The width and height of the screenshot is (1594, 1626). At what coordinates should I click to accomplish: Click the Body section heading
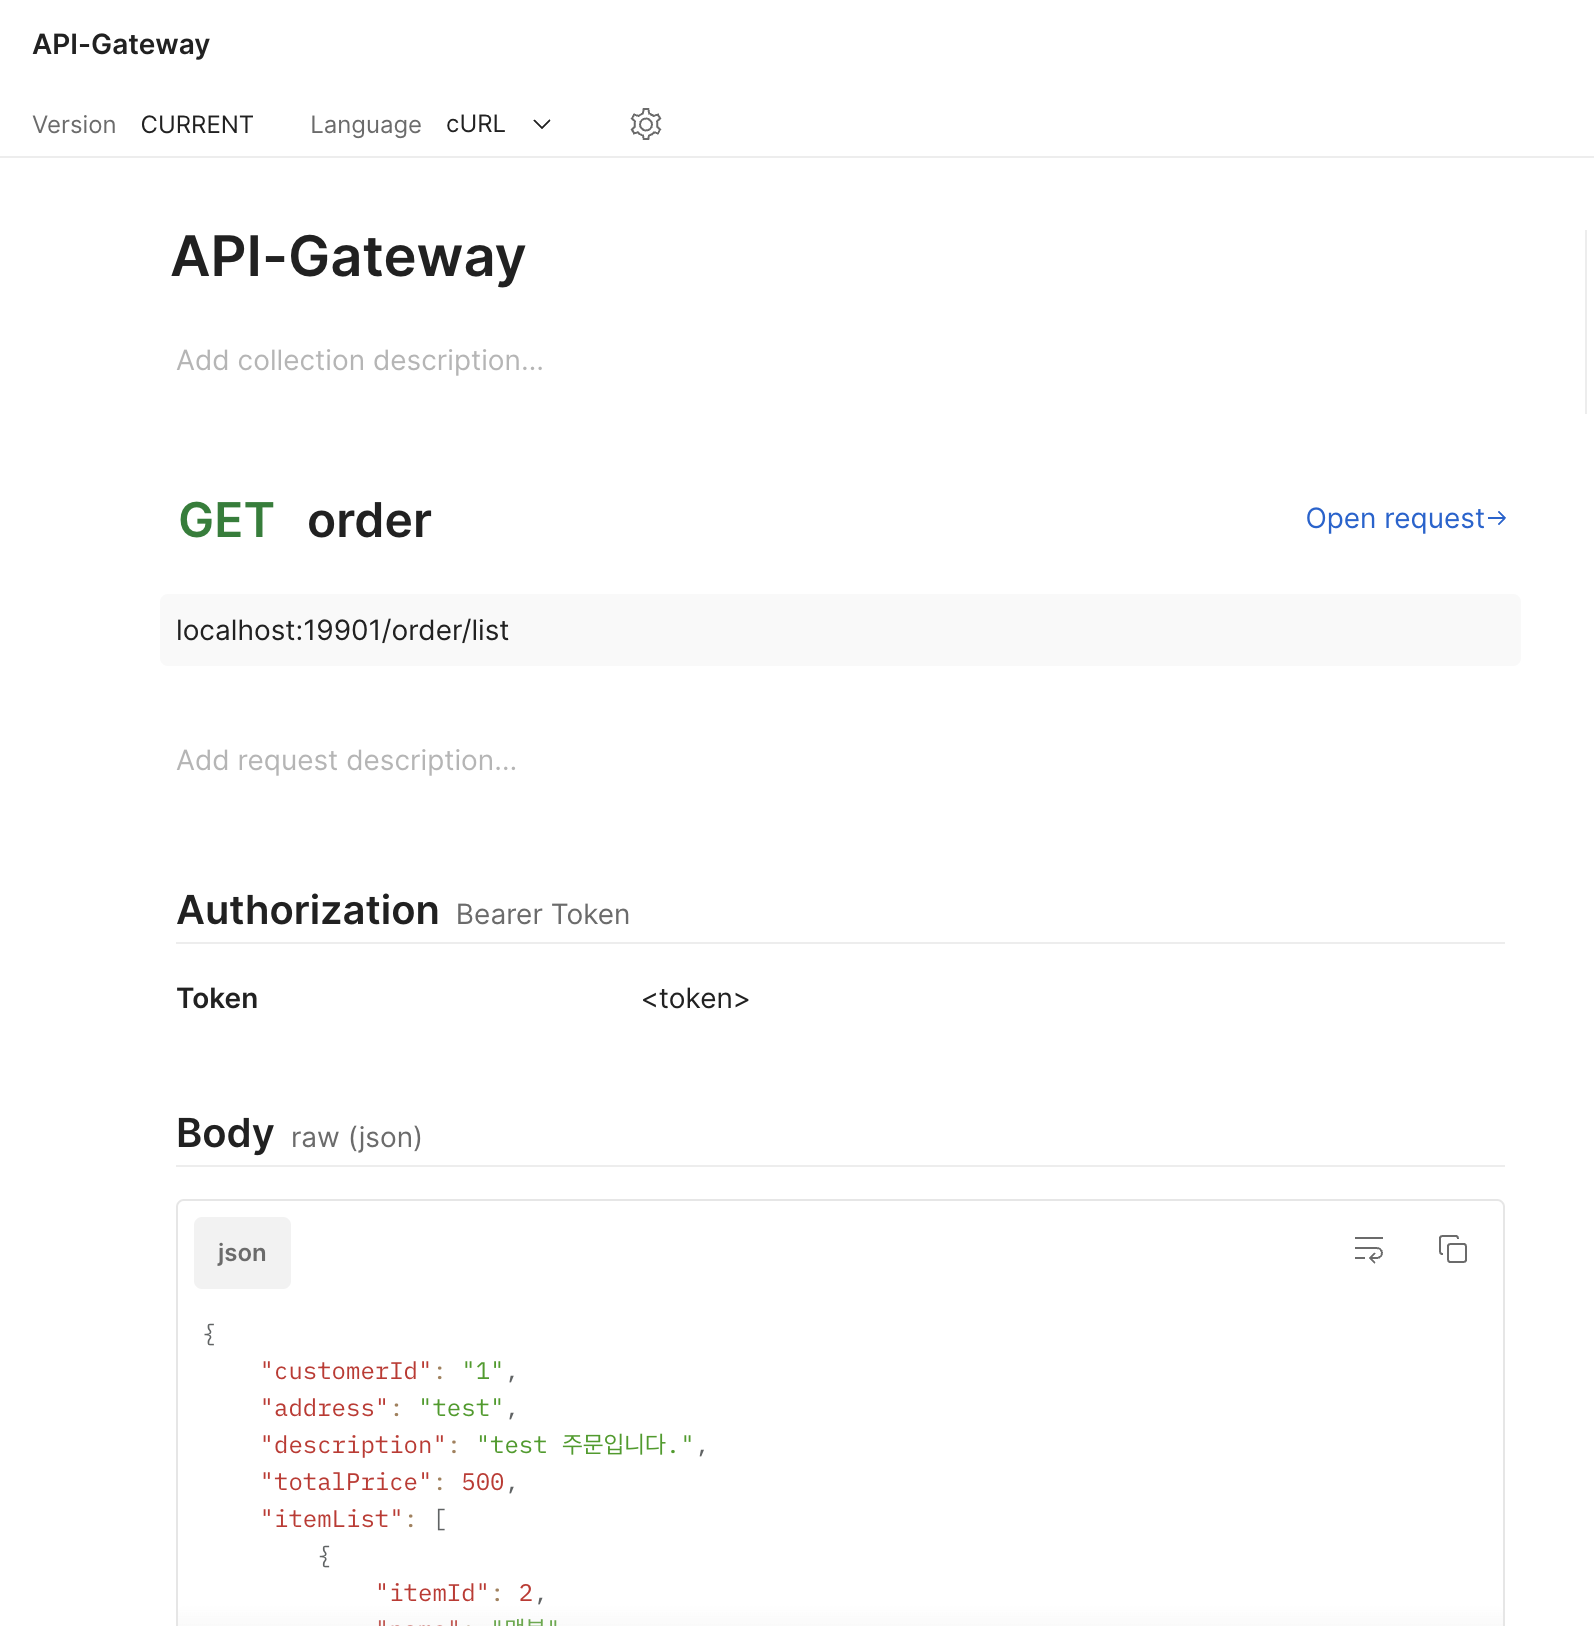[x=225, y=1133]
